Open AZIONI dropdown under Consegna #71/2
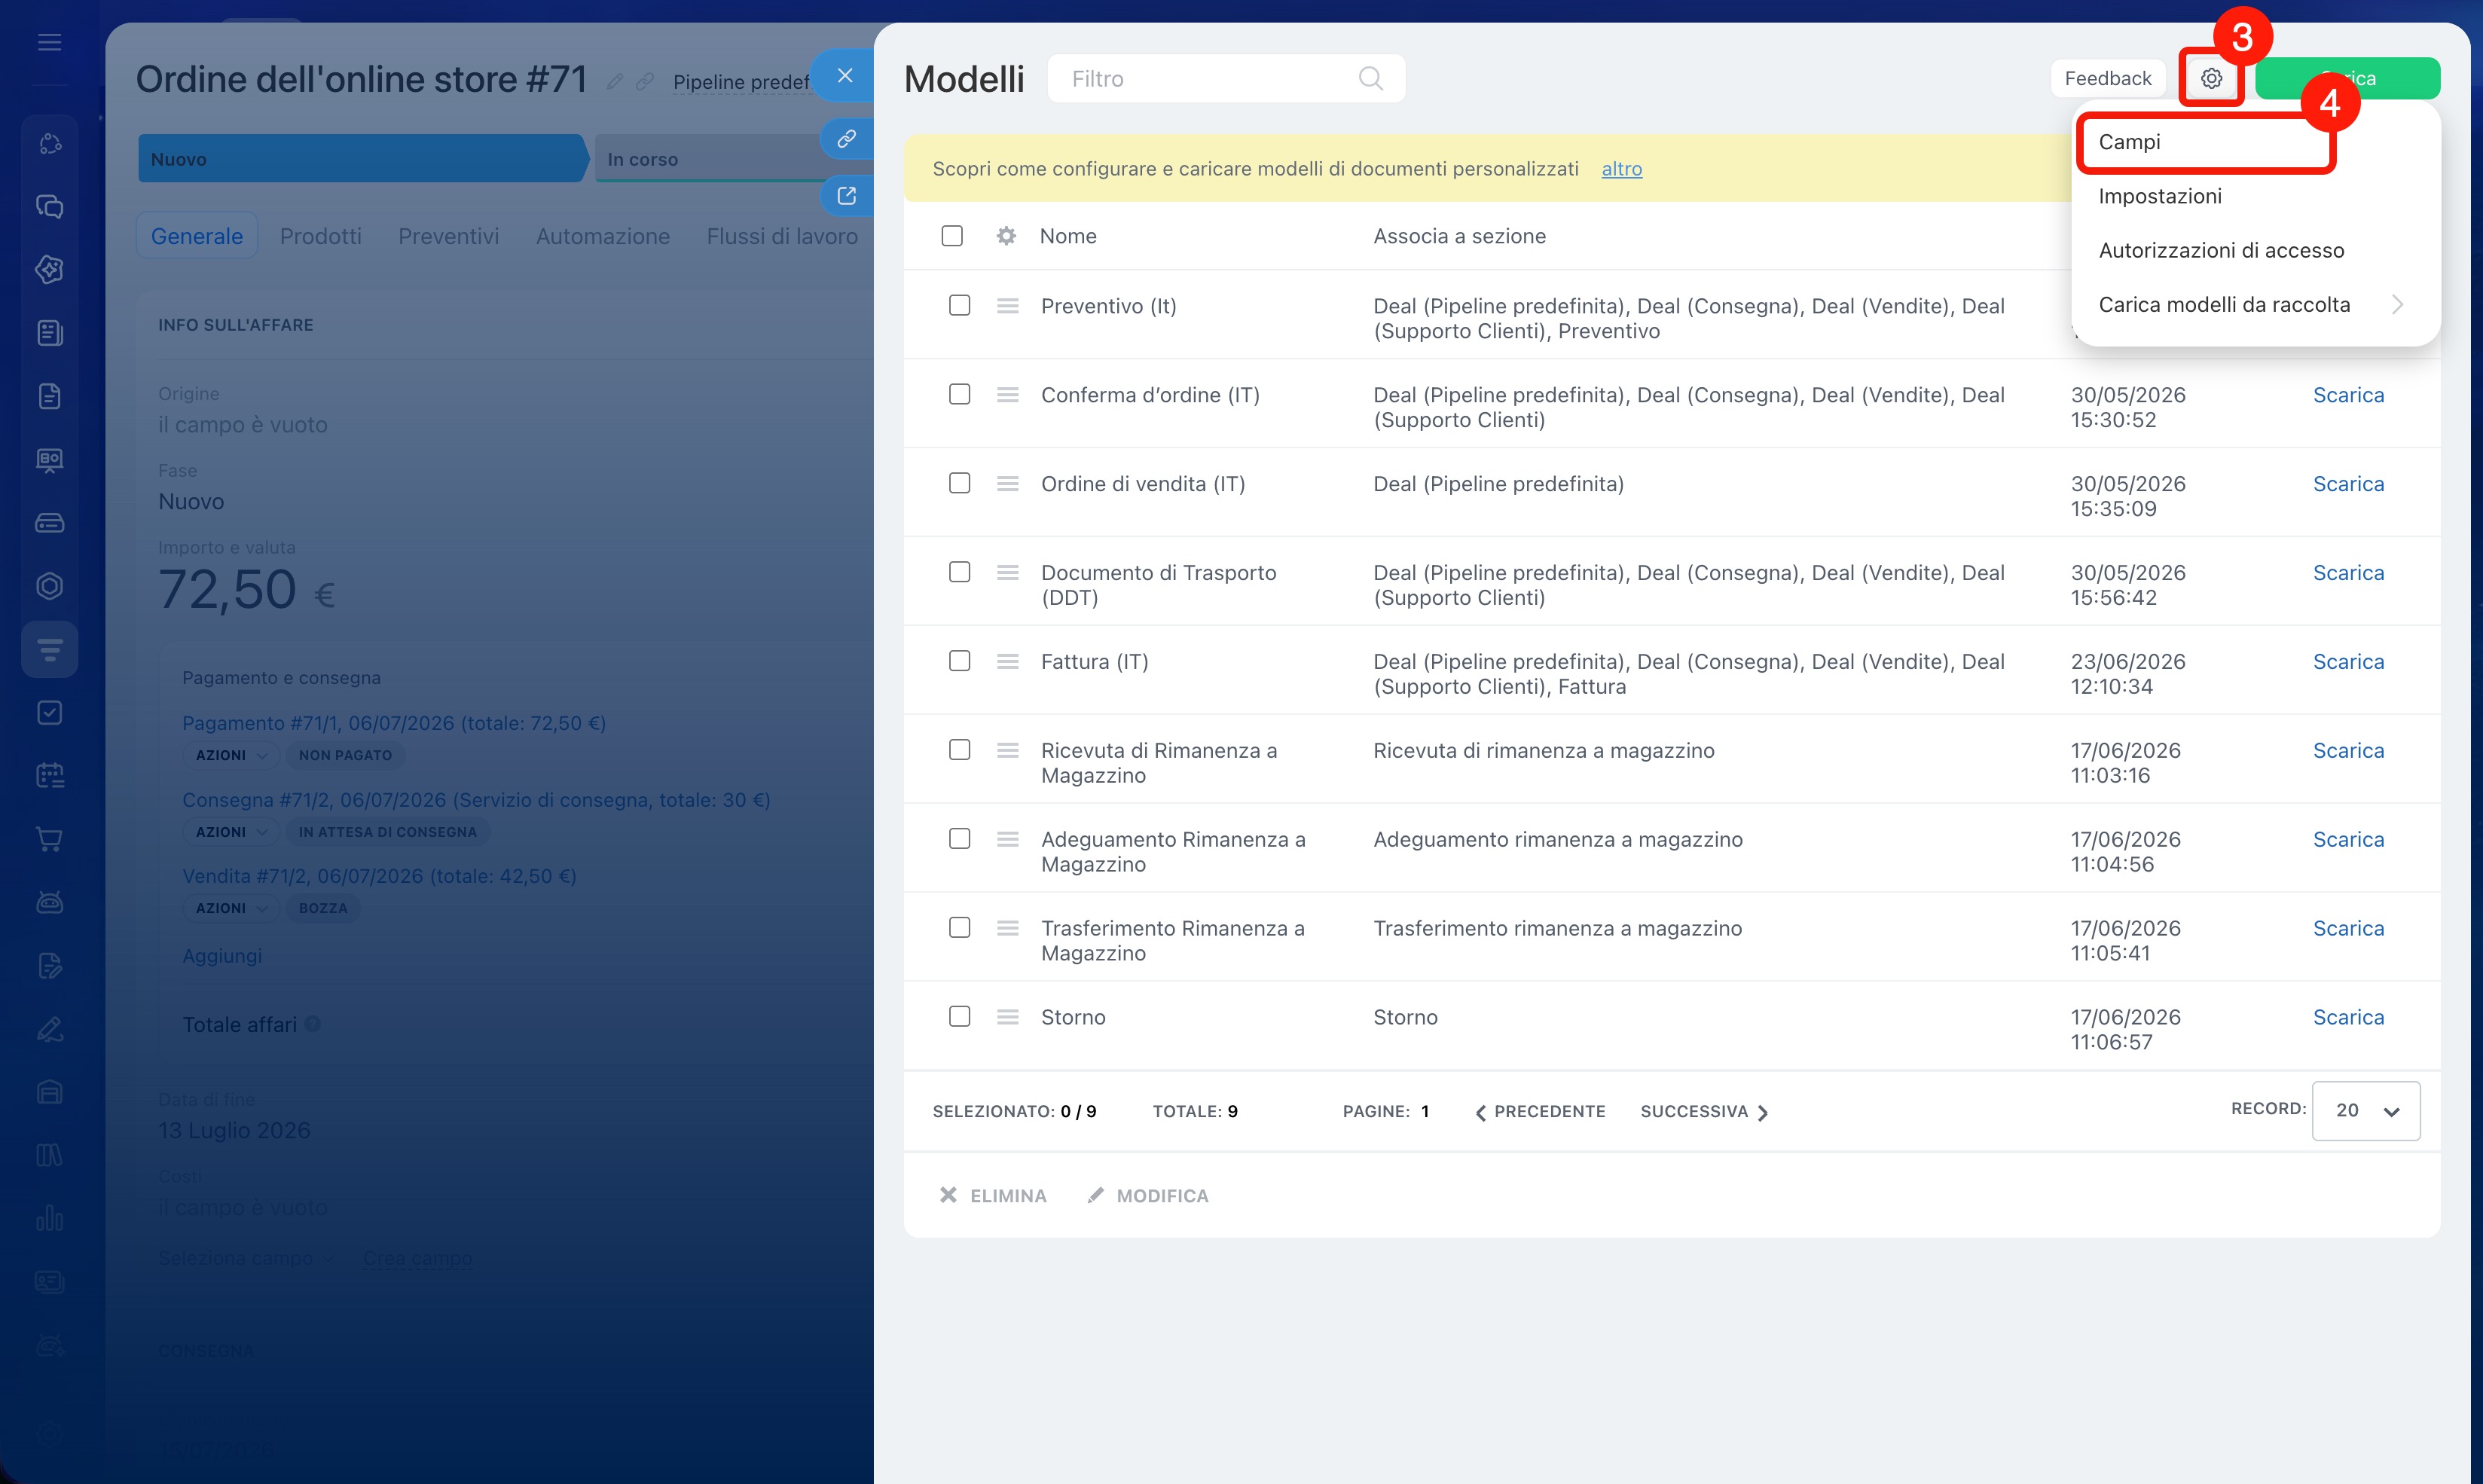 click(x=231, y=832)
